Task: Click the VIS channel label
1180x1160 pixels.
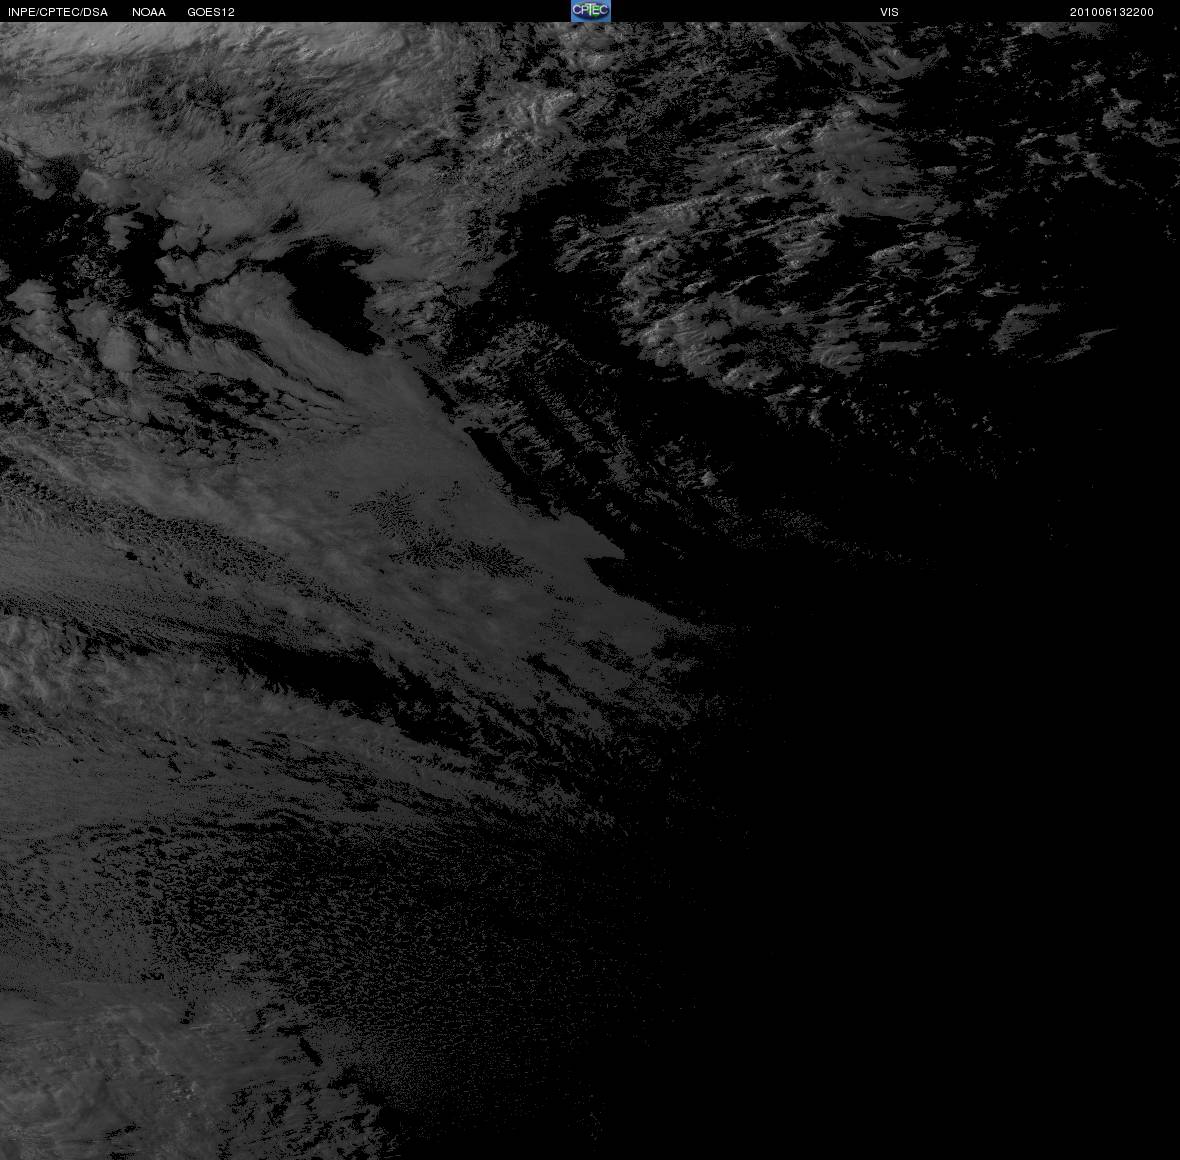Action: tap(890, 12)
